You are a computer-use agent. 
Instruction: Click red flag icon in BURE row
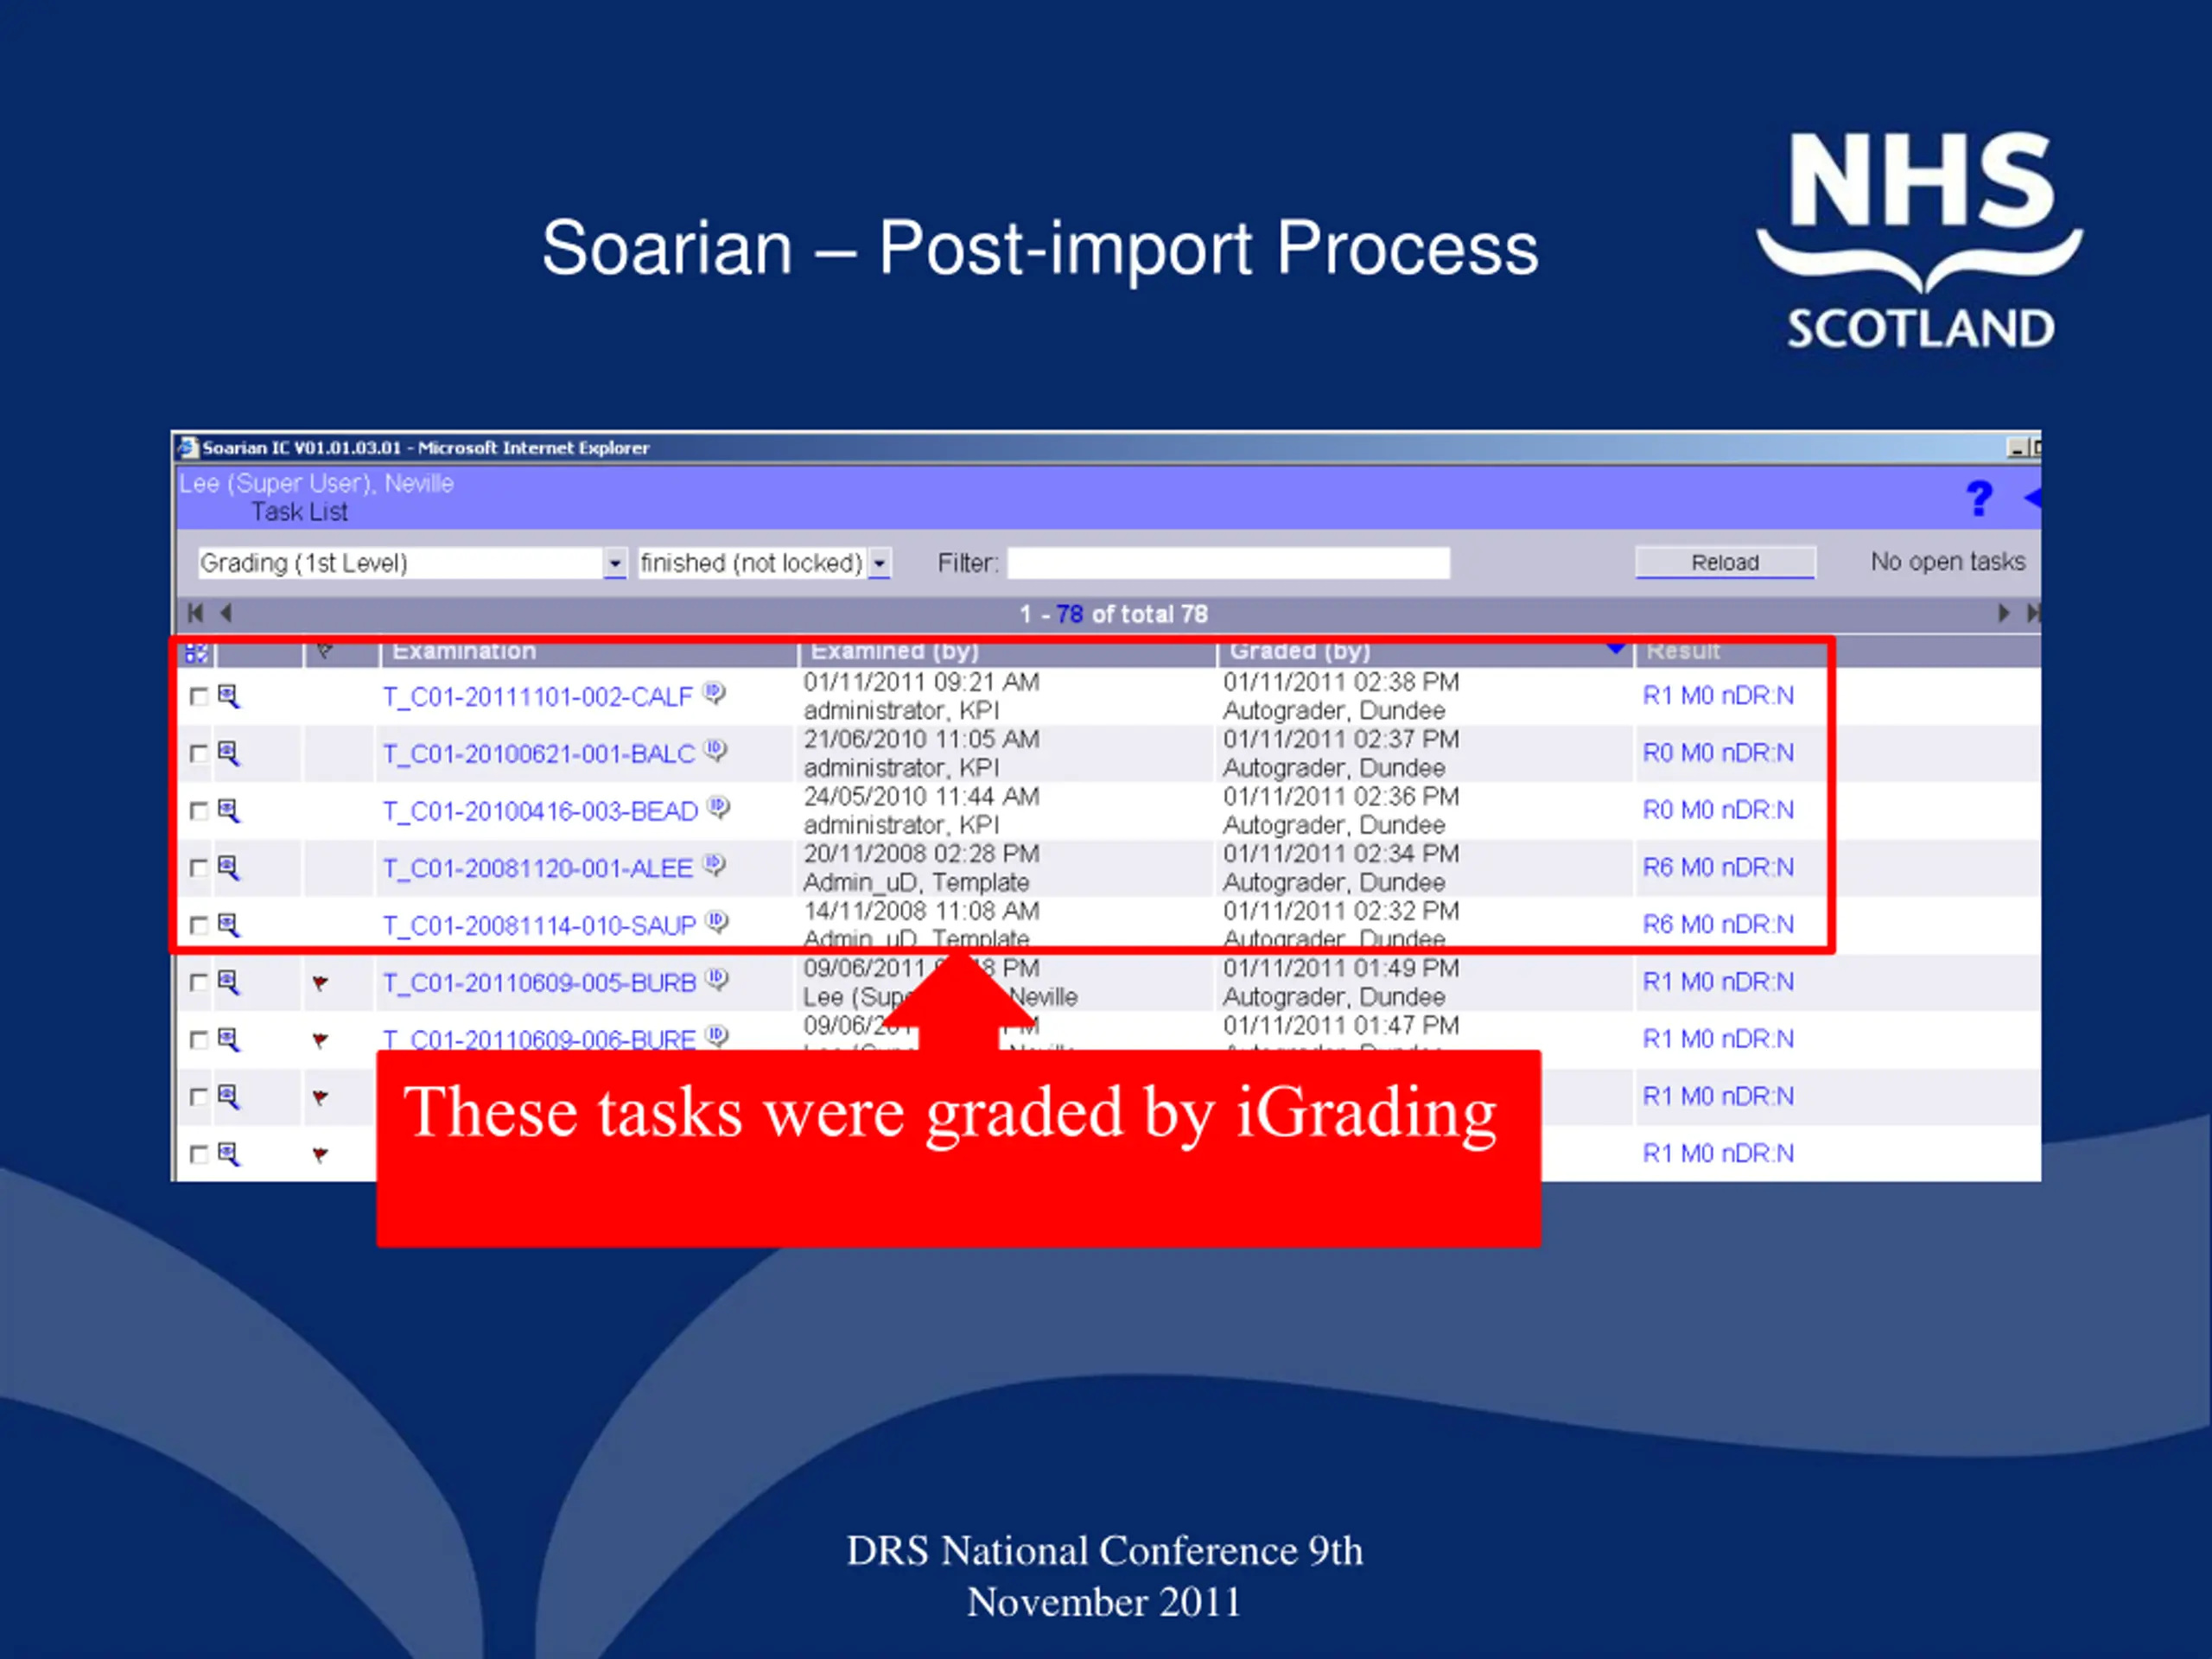pos(320,1040)
